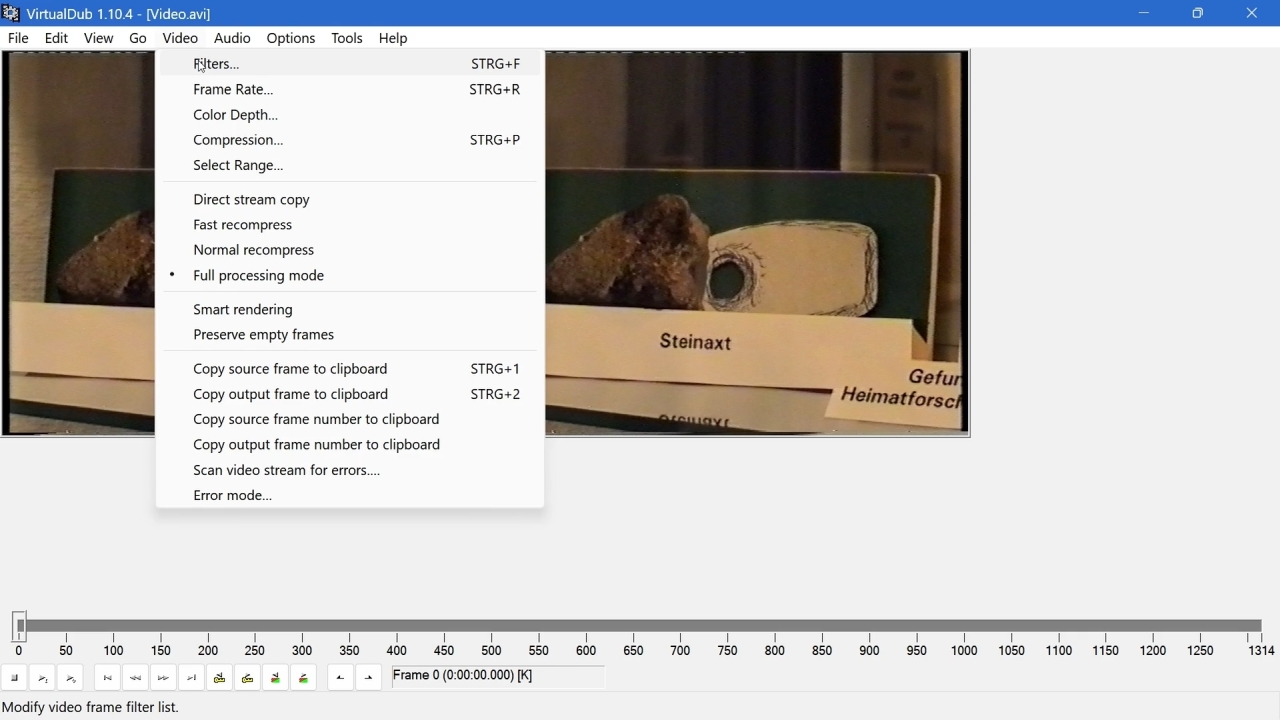1280x720 pixels.
Task: Seek to the previous scene change
Action: pyautogui.click(x=276, y=678)
